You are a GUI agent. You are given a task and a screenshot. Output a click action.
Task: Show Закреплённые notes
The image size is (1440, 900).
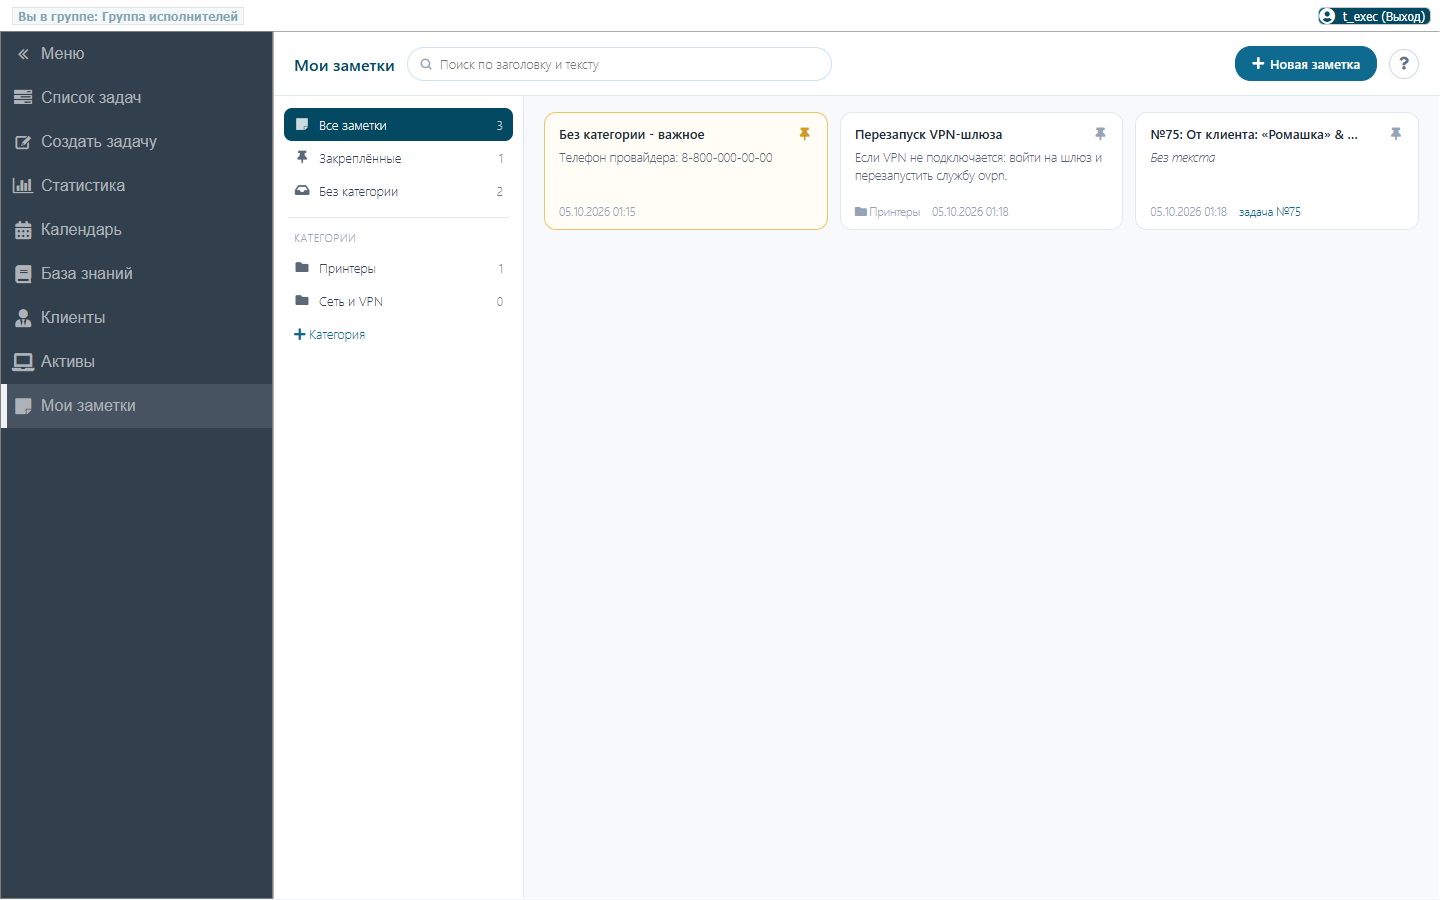pos(398,158)
